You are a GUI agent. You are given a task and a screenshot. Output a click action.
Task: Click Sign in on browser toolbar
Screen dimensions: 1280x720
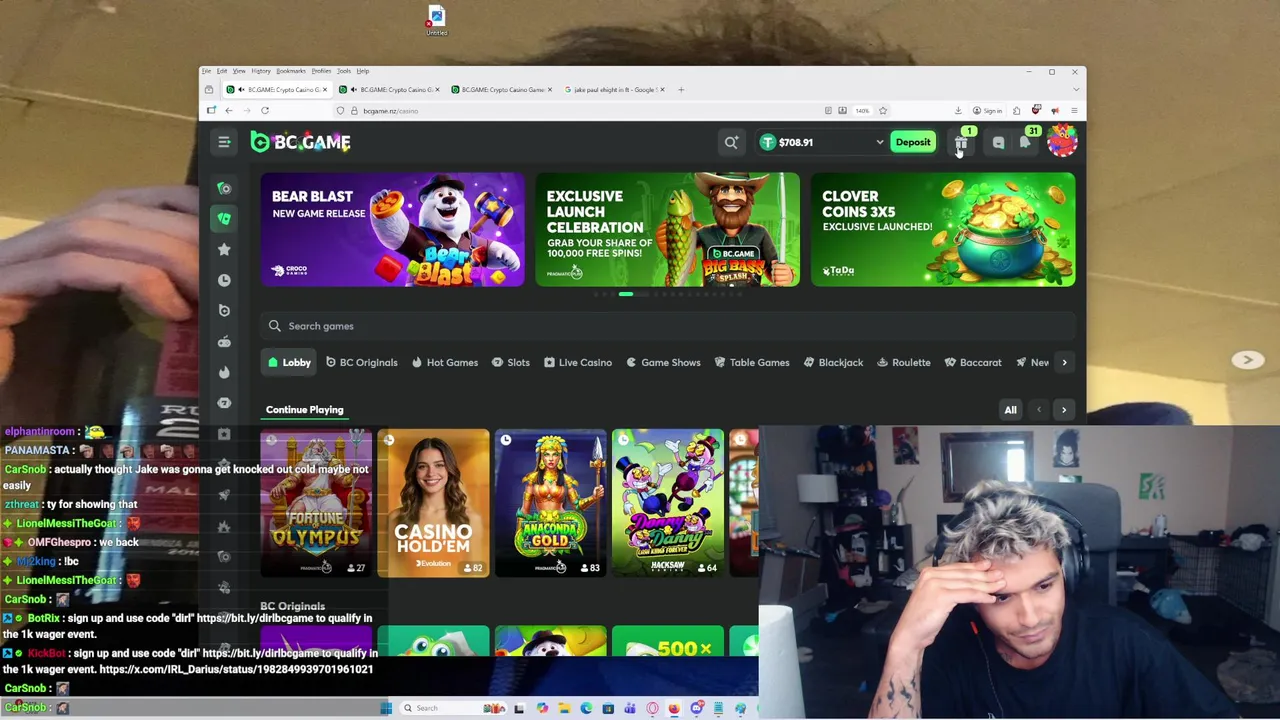[987, 110]
